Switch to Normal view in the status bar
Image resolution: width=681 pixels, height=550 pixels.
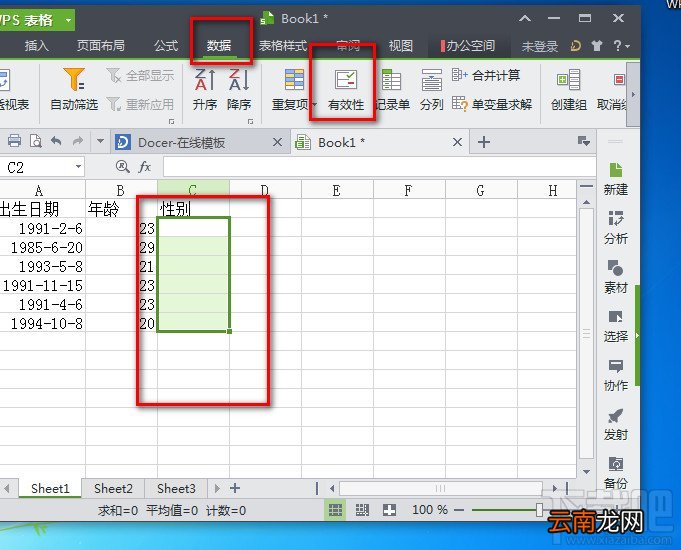(x=335, y=510)
